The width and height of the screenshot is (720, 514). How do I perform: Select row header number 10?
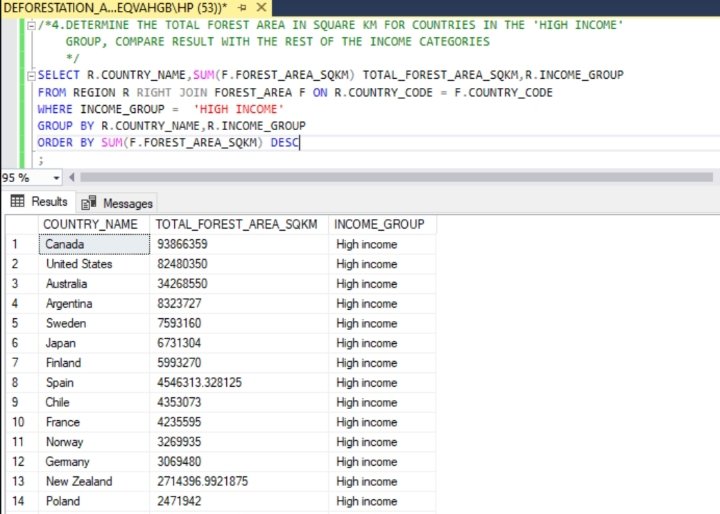pos(22,422)
